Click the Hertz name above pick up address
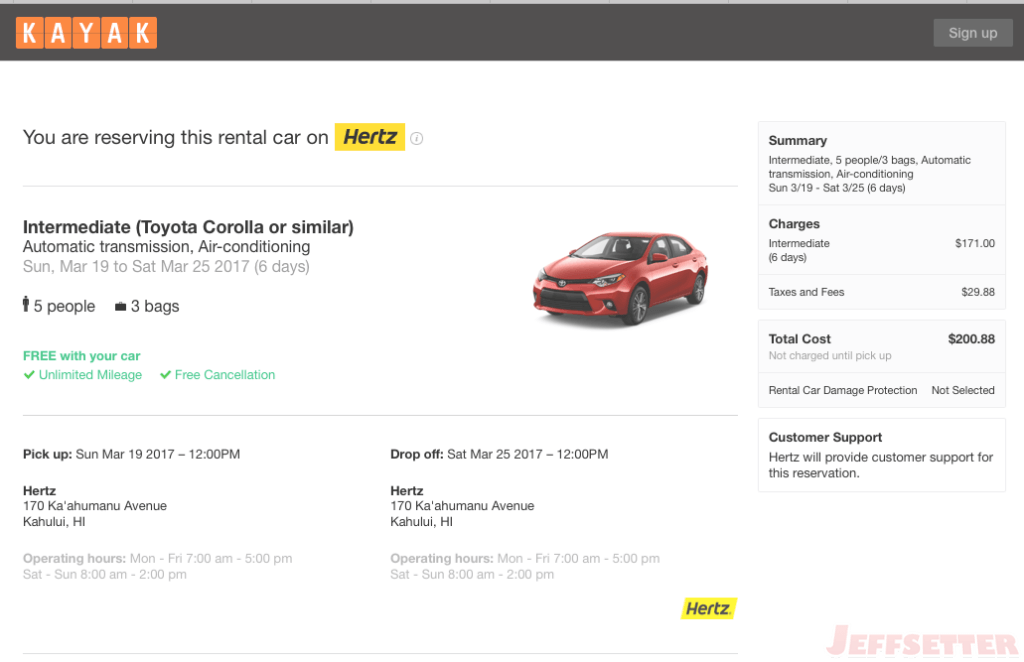The image size is (1024, 662). coord(39,491)
